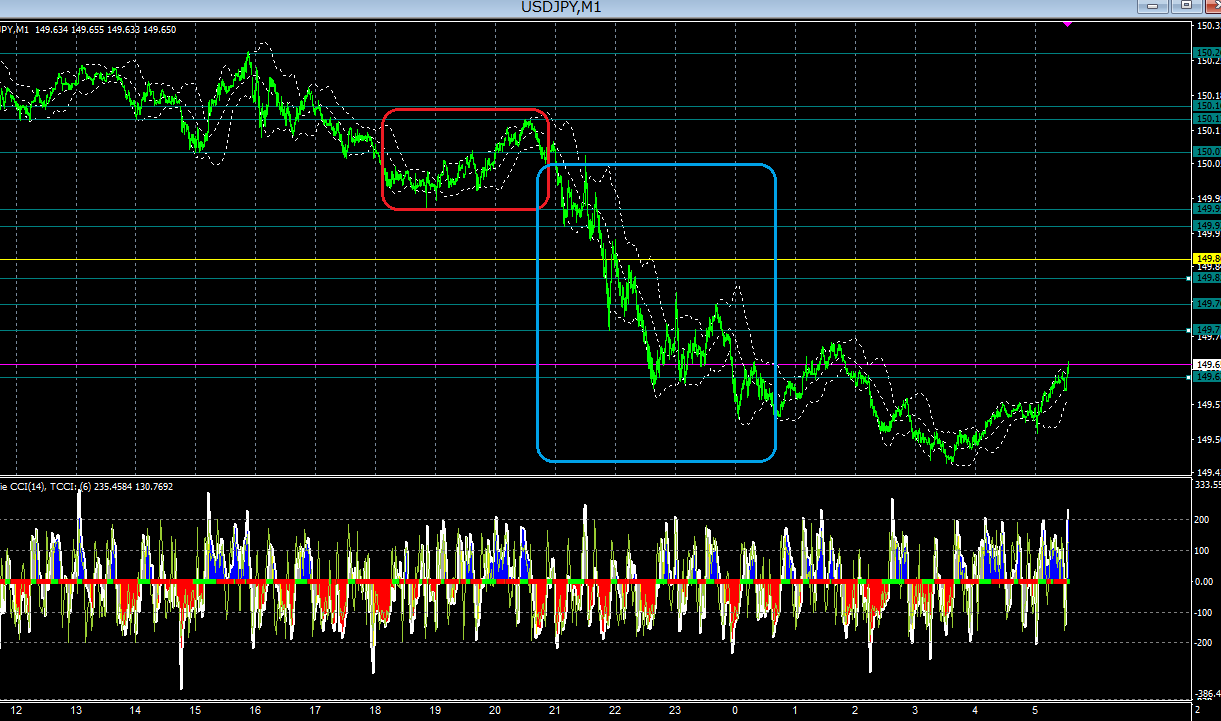The height and width of the screenshot is (721, 1221).
Task: Click hour 19 on the time axis
Action: point(436,711)
